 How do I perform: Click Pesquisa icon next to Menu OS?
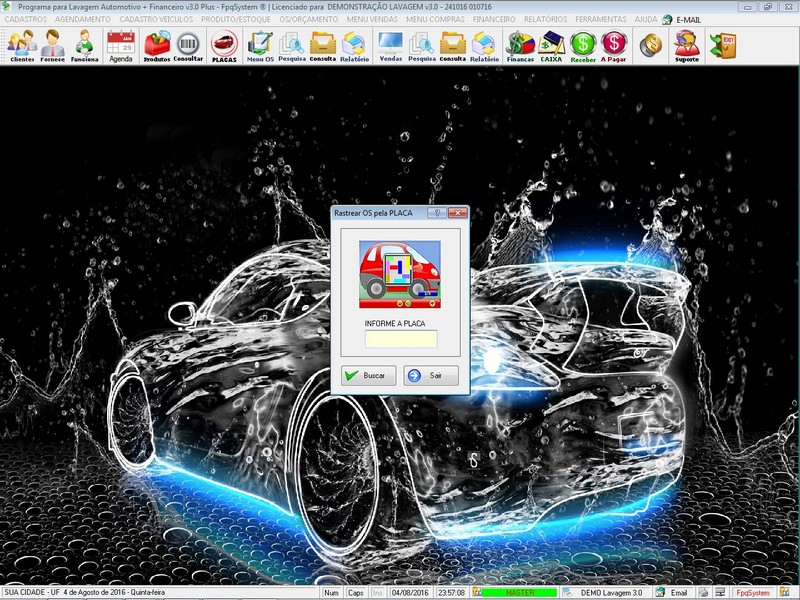point(292,46)
